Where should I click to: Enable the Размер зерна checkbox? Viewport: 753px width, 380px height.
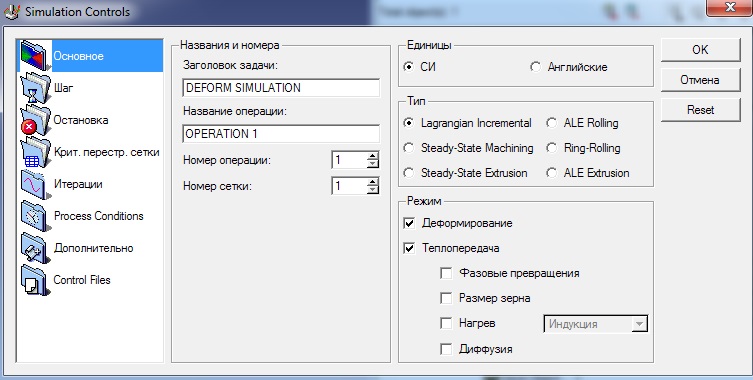point(446,298)
